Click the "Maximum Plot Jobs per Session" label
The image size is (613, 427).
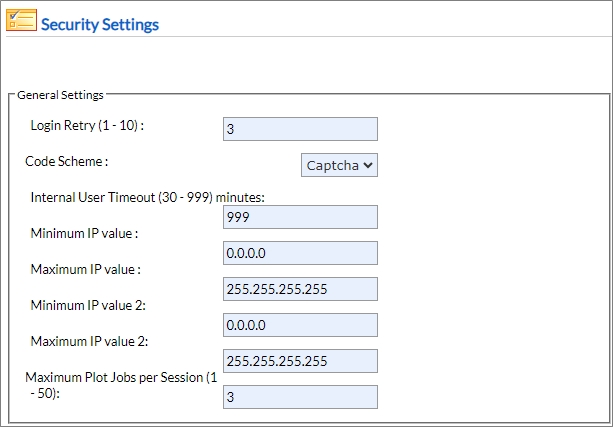tap(114, 378)
